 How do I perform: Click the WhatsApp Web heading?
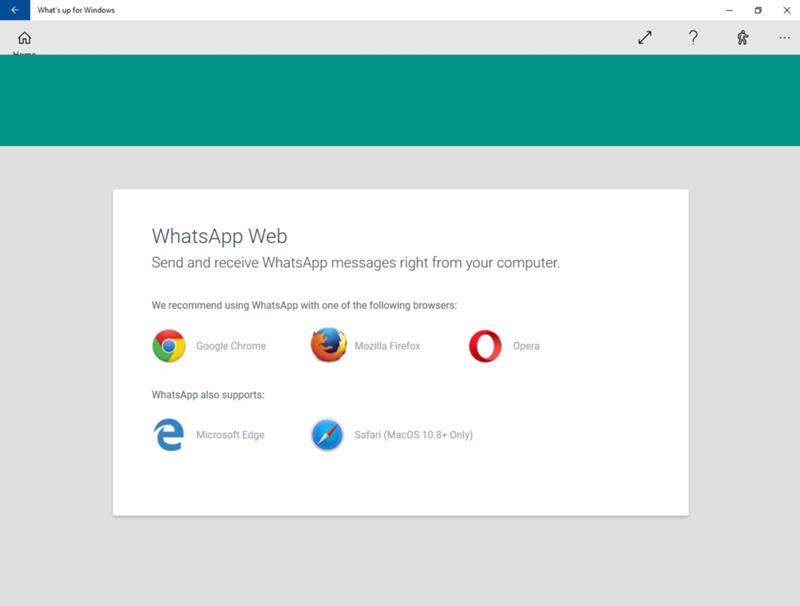pyautogui.click(x=219, y=236)
